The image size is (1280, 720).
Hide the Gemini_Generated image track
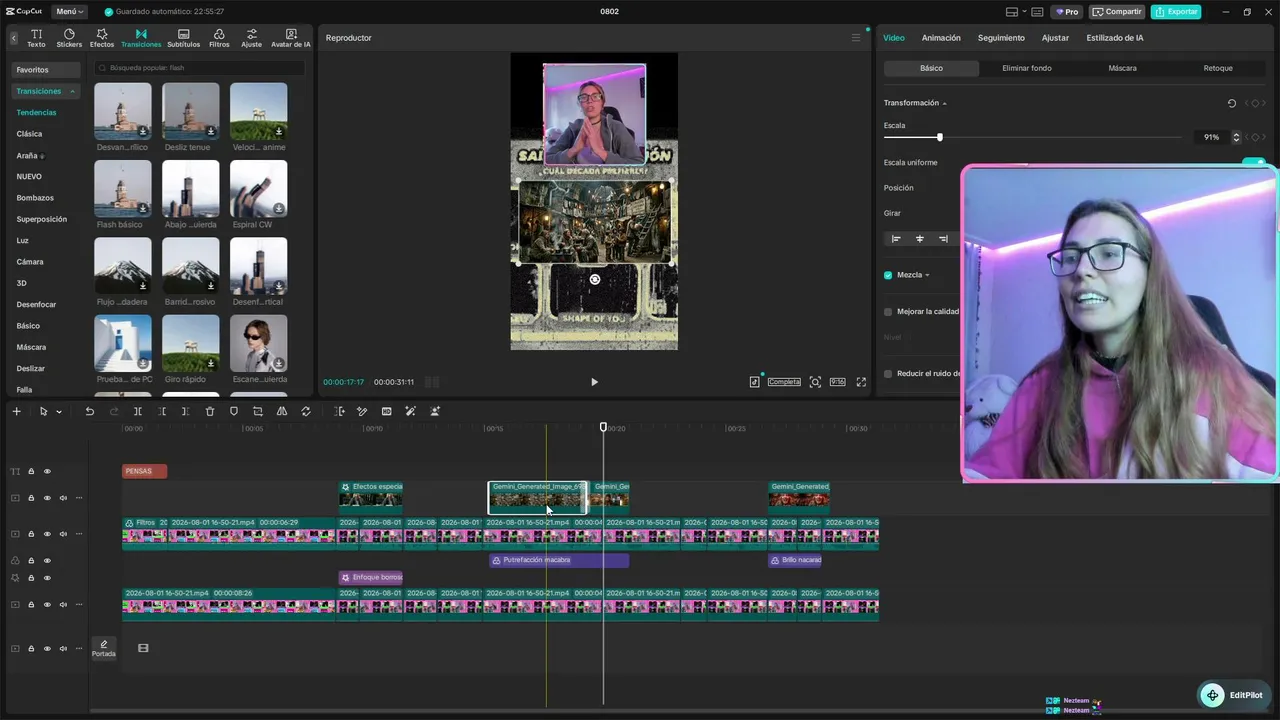47,498
